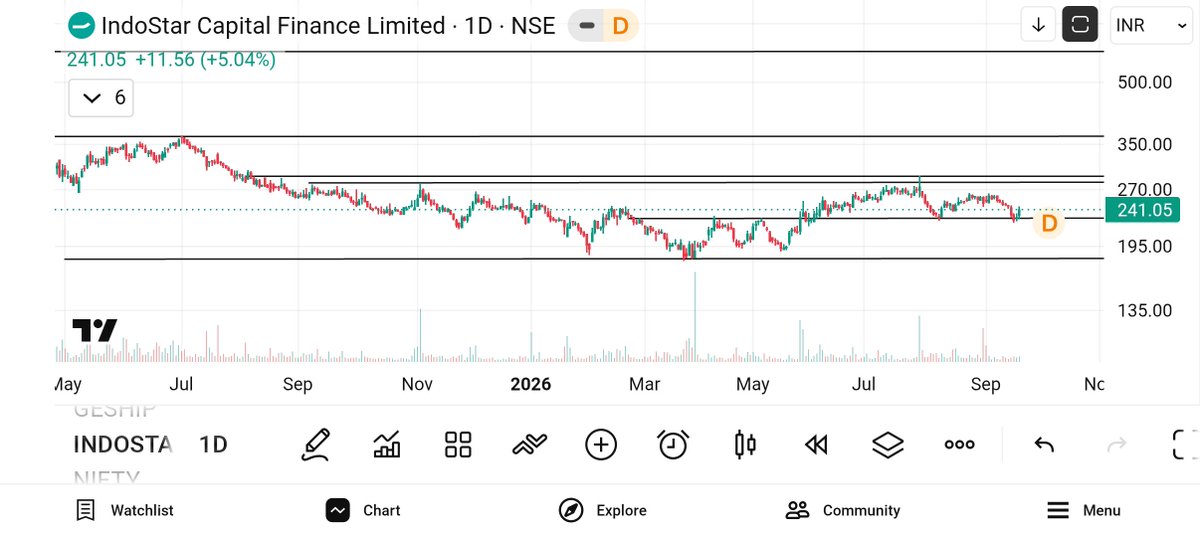Change chart type via candlestick icon
The height and width of the screenshot is (537, 1200).
745,444
